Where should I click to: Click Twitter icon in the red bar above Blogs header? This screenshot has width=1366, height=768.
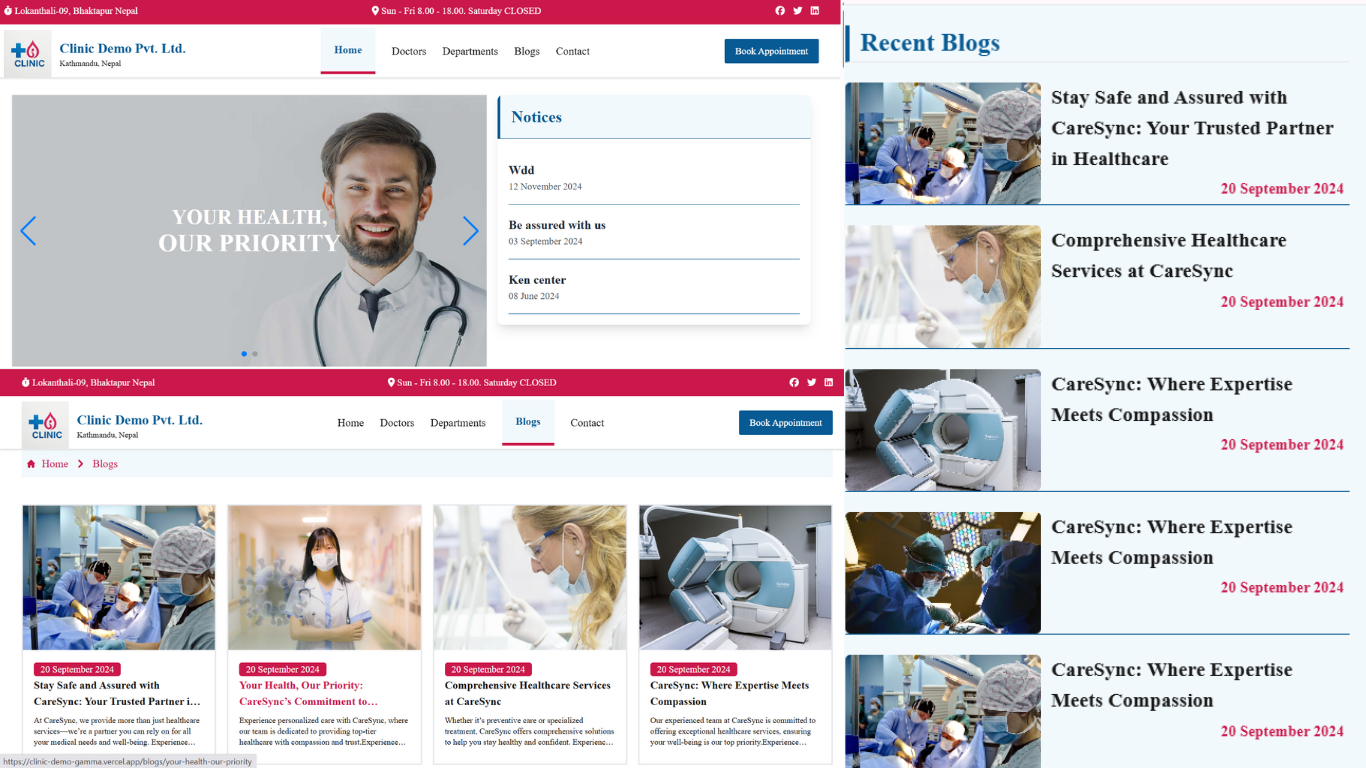point(811,383)
